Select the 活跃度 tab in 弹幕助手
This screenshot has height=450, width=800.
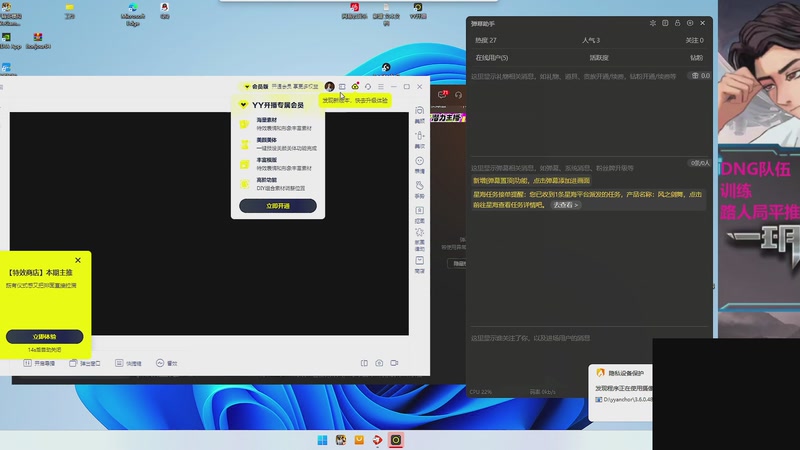(599, 58)
